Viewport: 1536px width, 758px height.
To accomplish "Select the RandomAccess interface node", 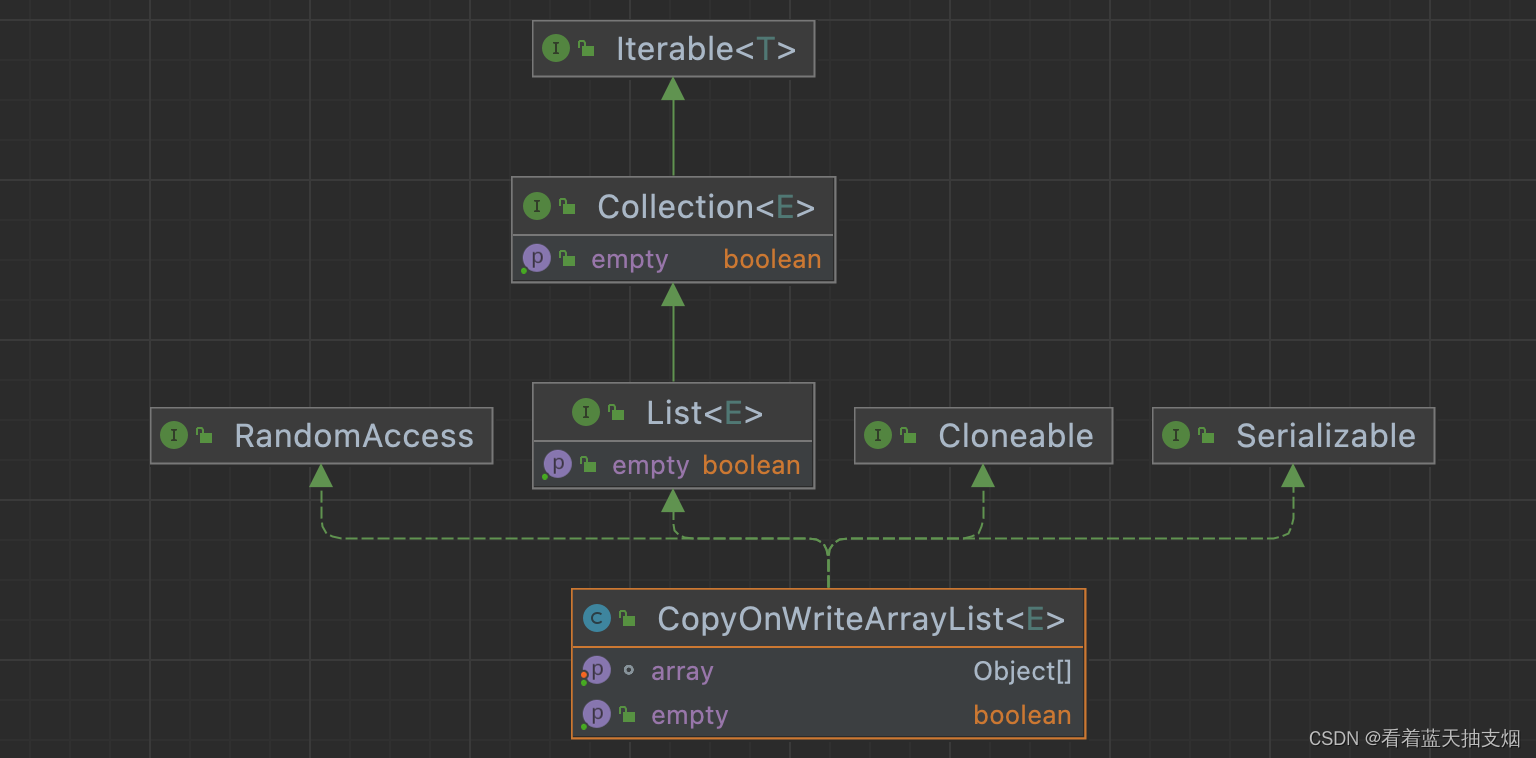I will click(x=322, y=436).
